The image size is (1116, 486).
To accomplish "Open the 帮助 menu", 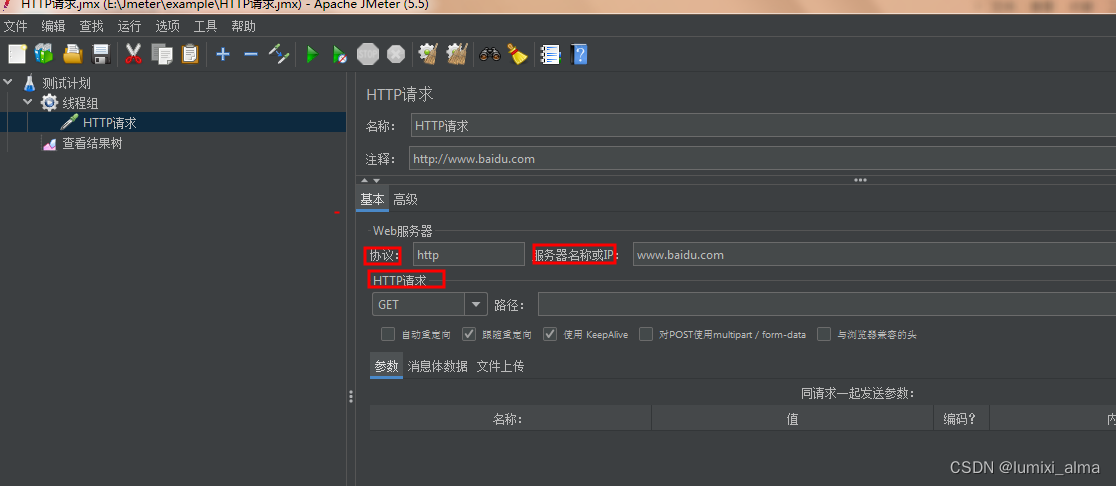I will tap(243, 26).
